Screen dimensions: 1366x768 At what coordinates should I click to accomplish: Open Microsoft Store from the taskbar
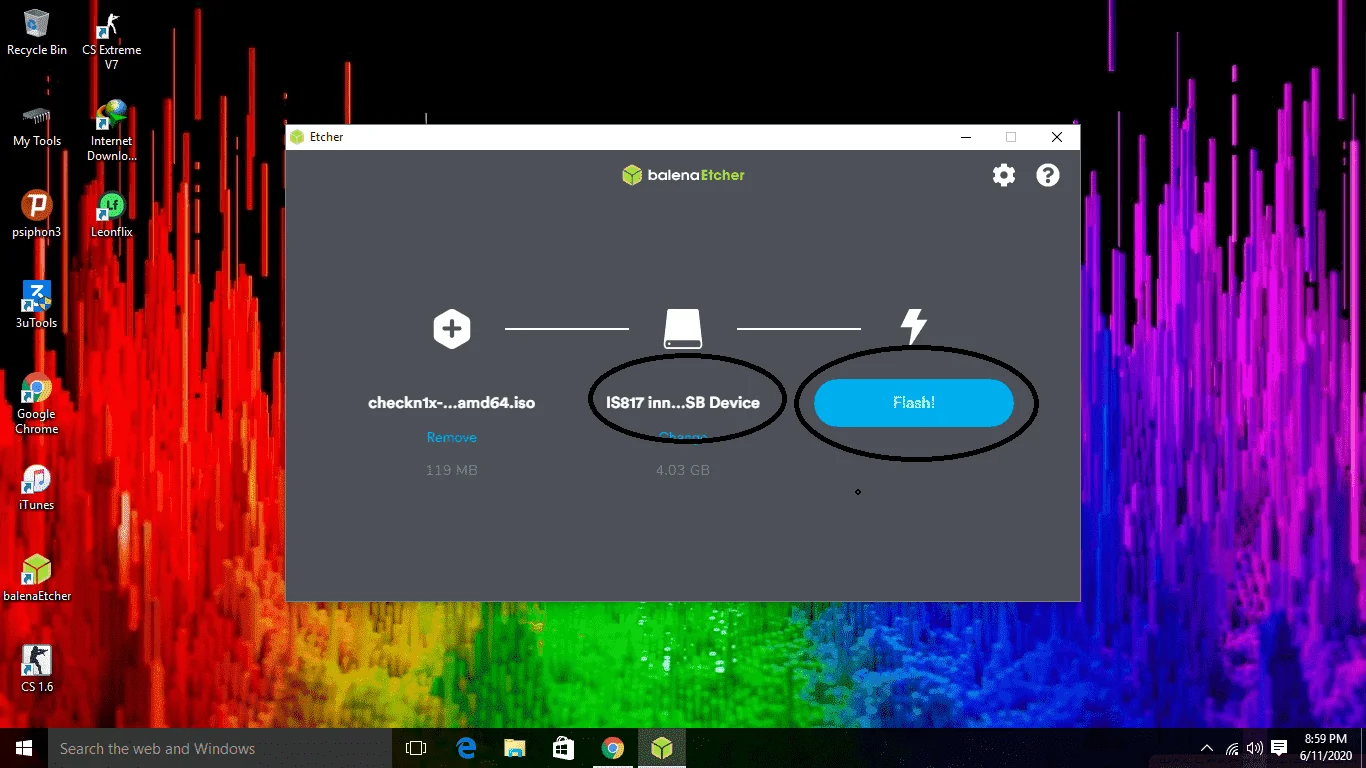[x=564, y=748]
